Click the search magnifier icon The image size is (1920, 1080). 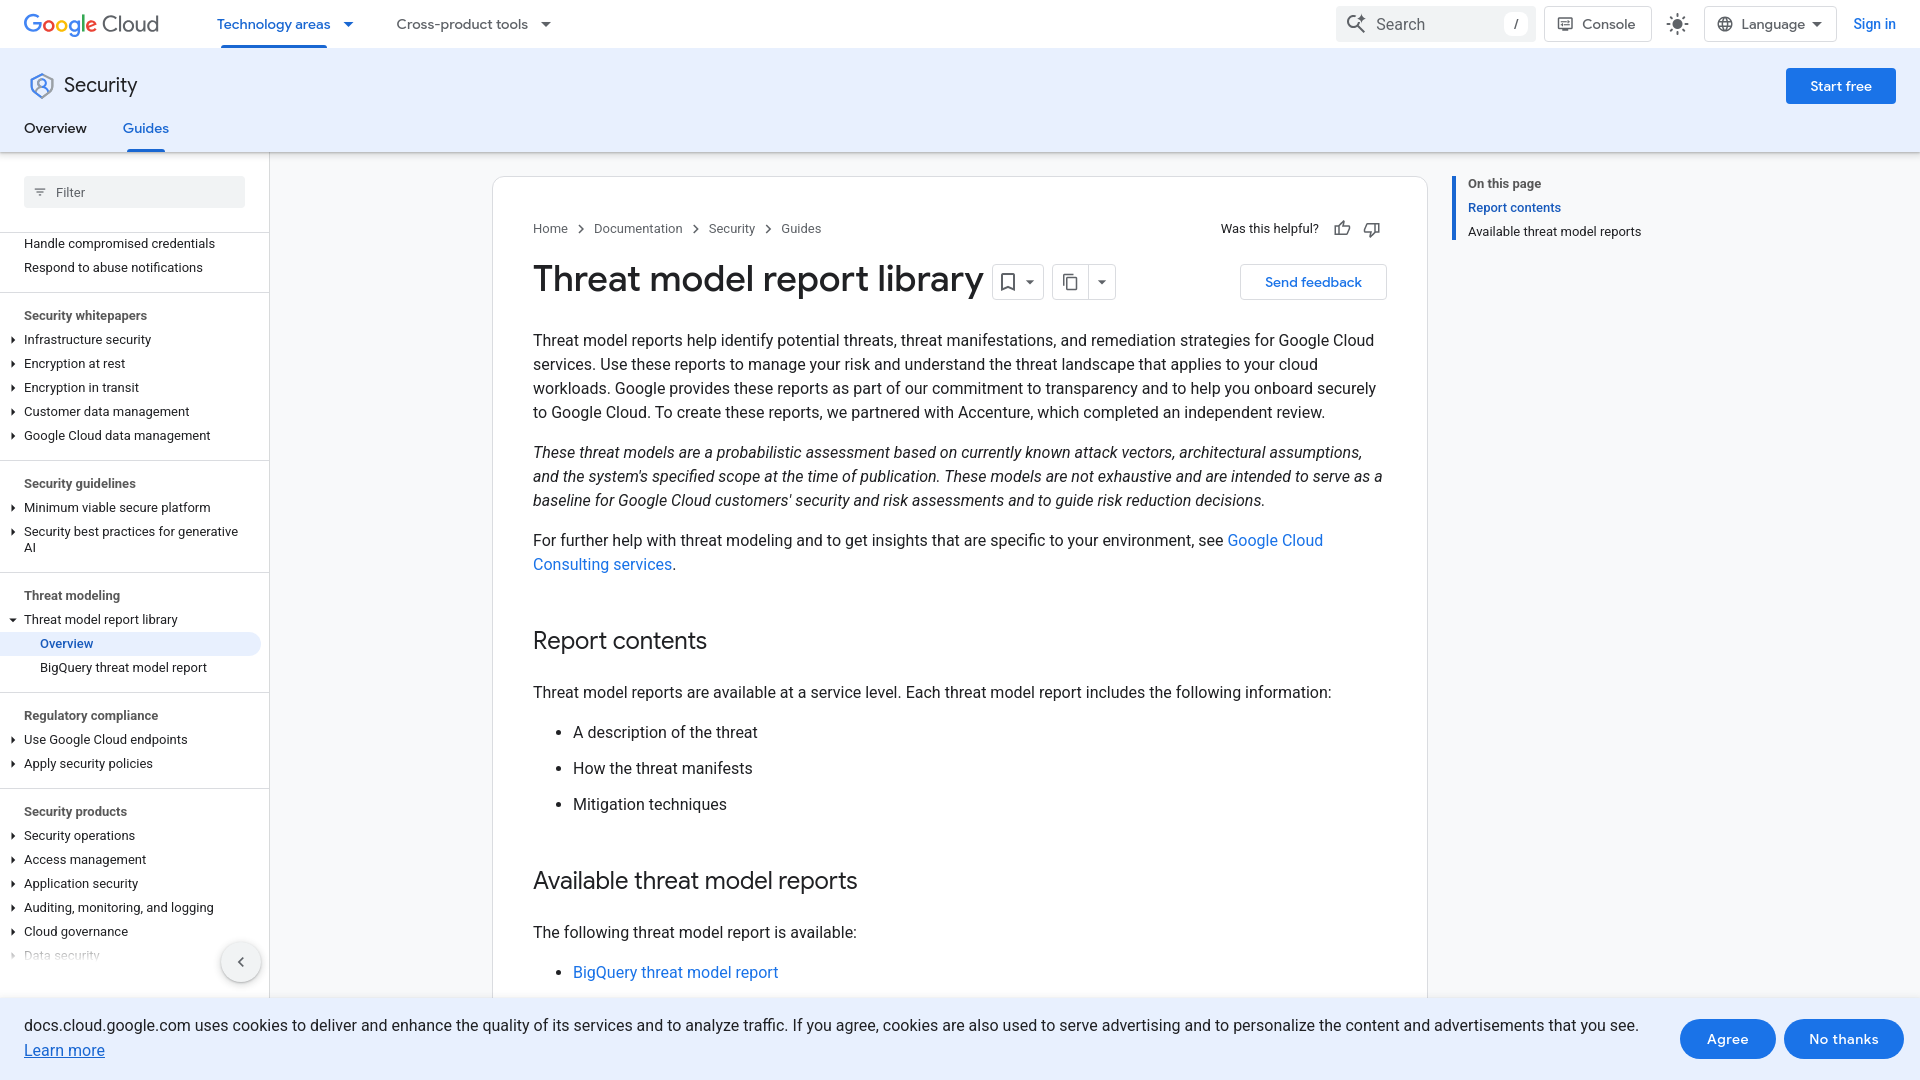(1356, 24)
